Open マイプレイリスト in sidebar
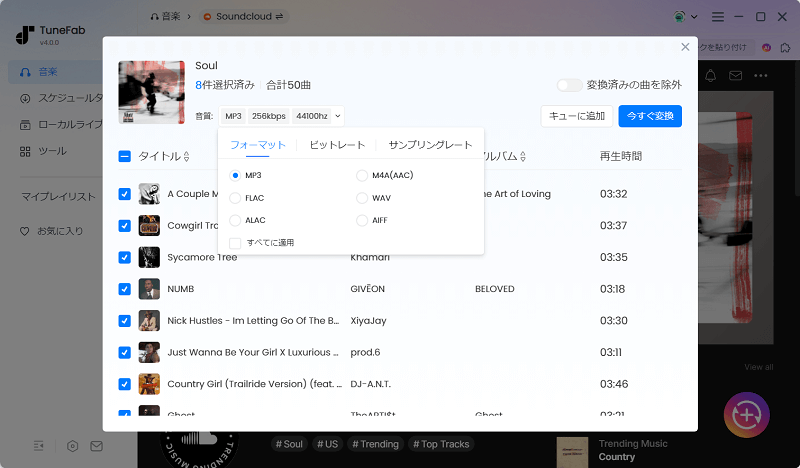The height and width of the screenshot is (468, 800). click(x=59, y=196)
